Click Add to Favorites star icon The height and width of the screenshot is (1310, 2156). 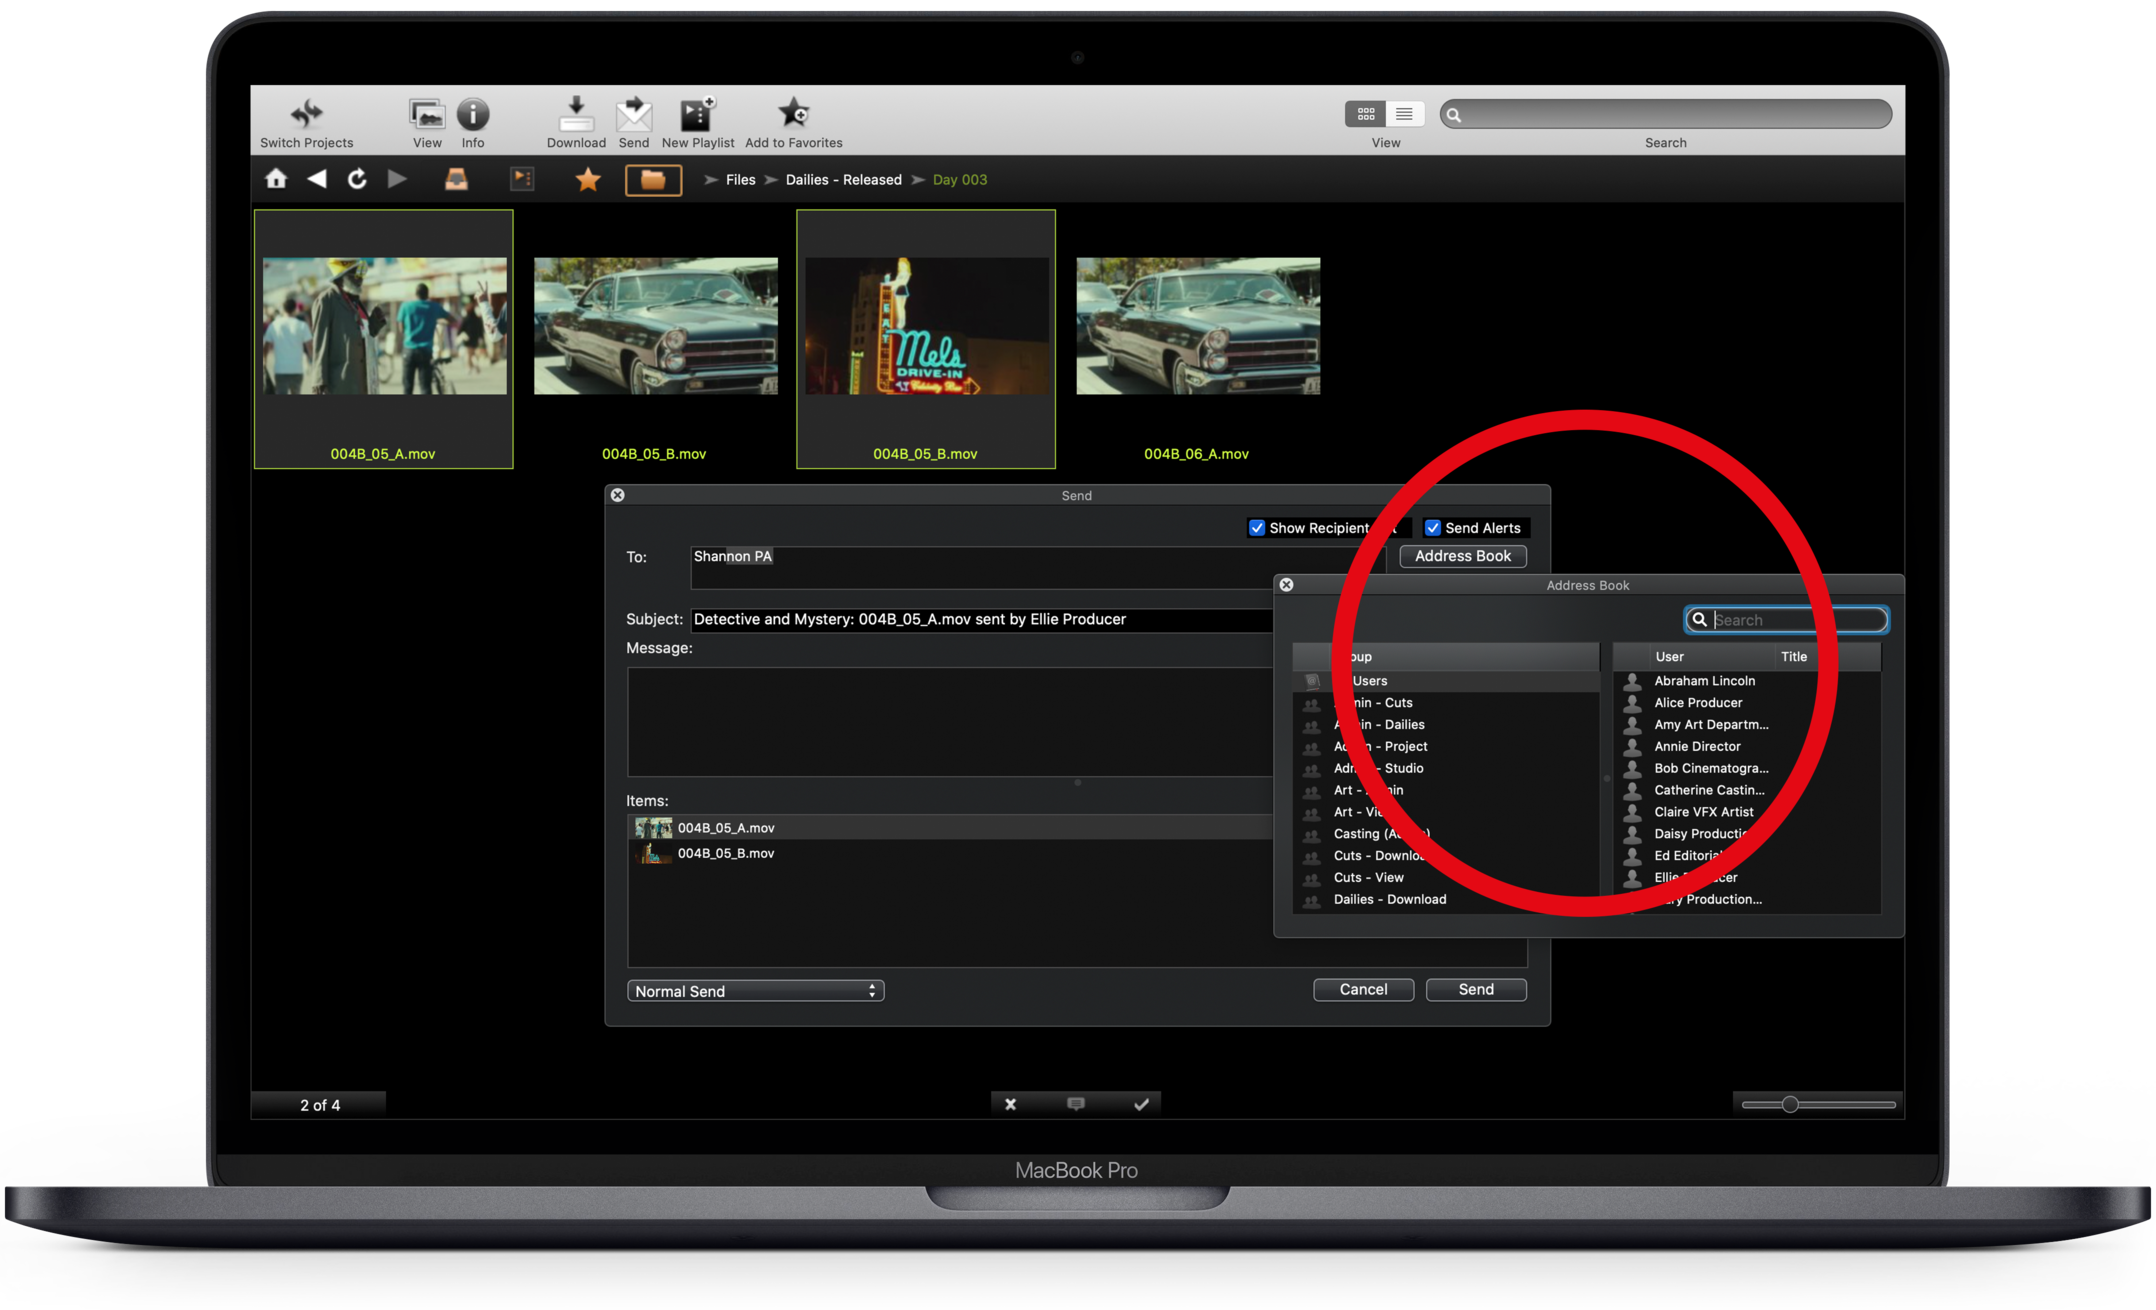(x=794, y=113)
